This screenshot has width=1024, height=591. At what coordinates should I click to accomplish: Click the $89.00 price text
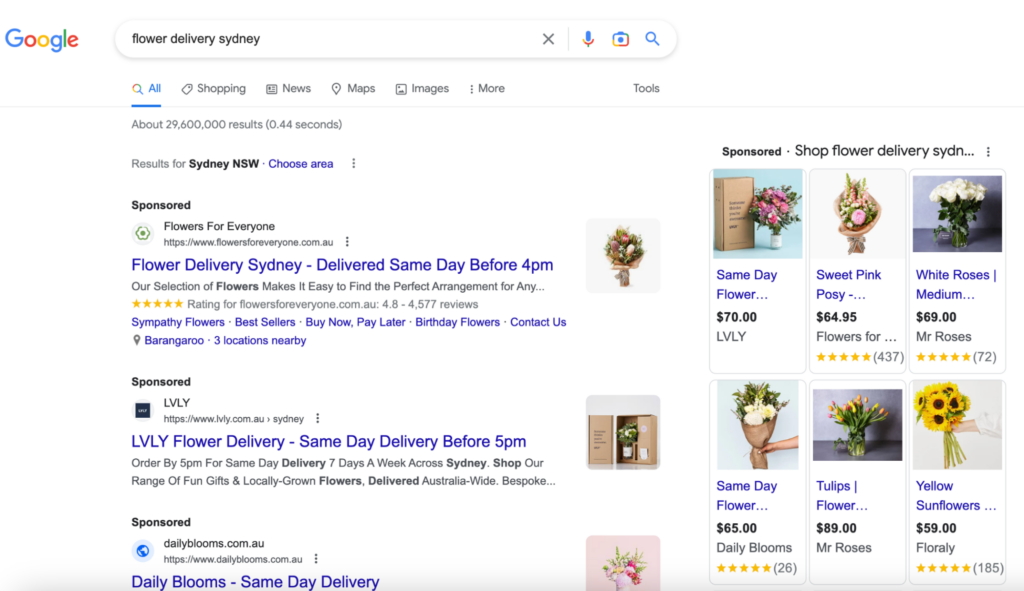coord(836,528)
